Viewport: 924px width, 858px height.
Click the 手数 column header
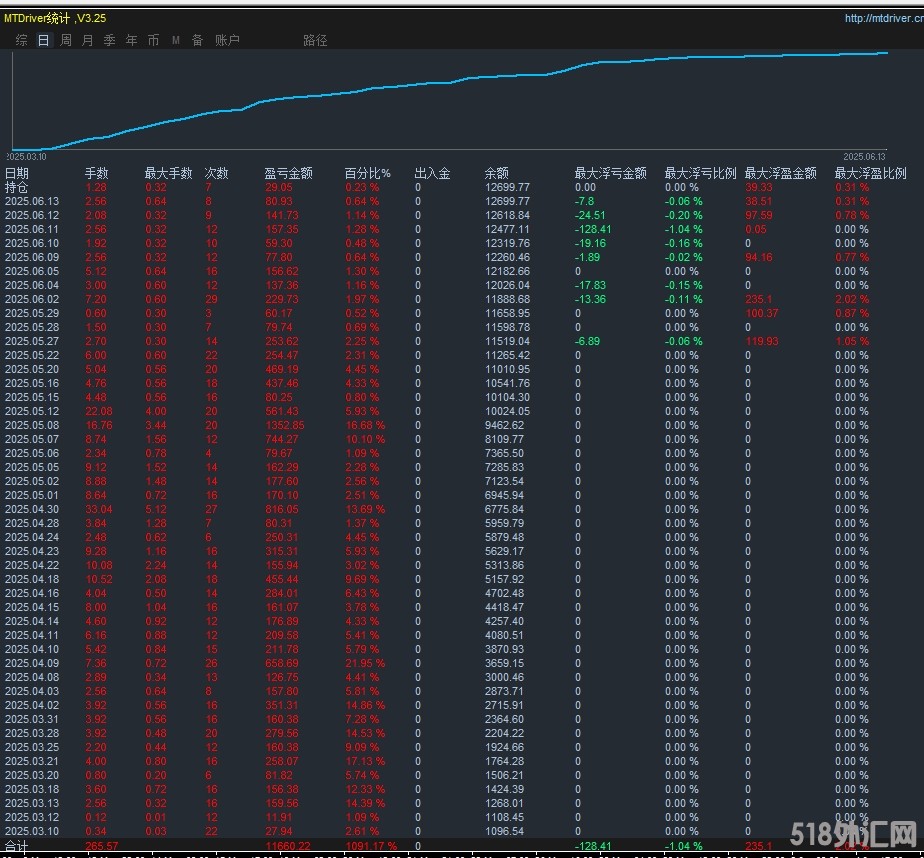97,173
